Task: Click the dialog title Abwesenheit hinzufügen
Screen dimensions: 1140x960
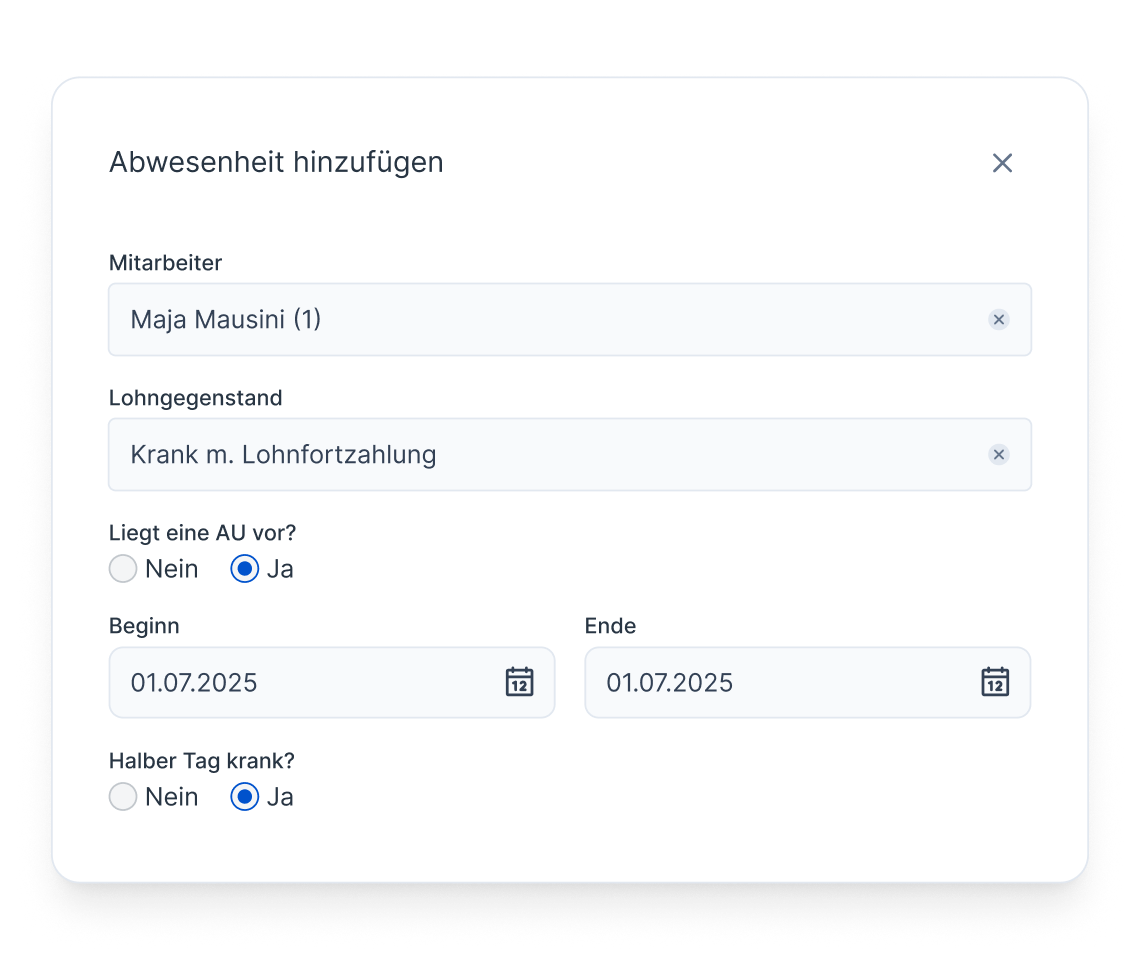Action: click(x=276, y=162)
